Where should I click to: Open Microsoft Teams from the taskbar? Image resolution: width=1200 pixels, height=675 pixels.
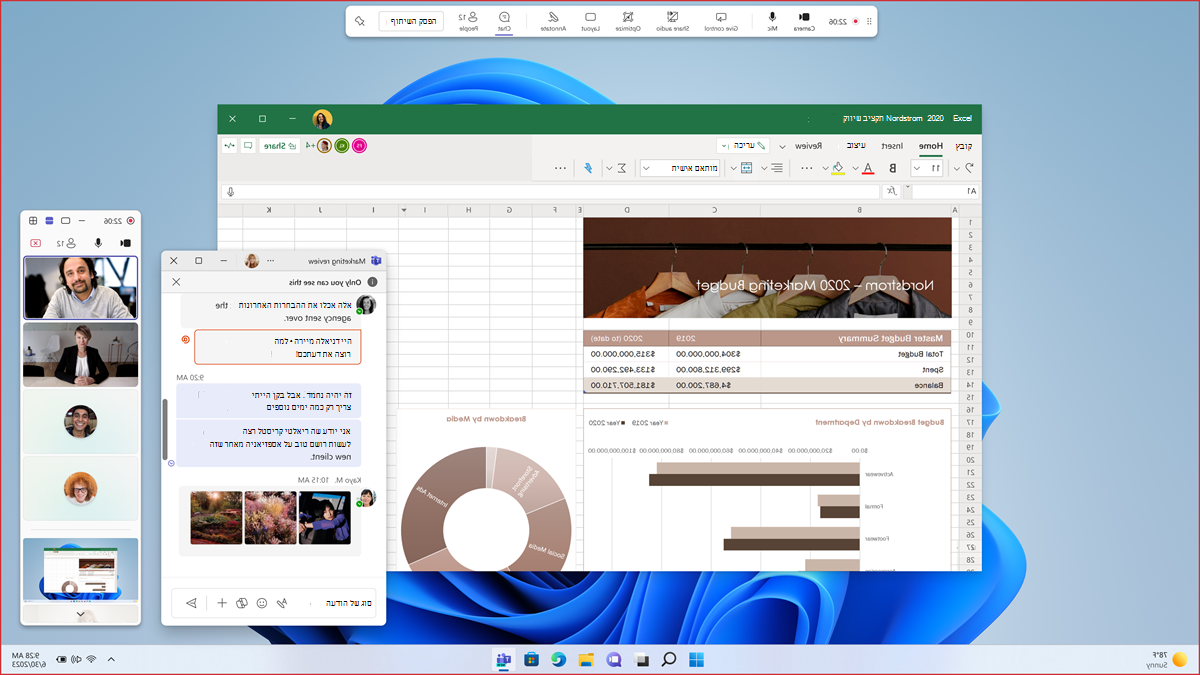point(504,659)
